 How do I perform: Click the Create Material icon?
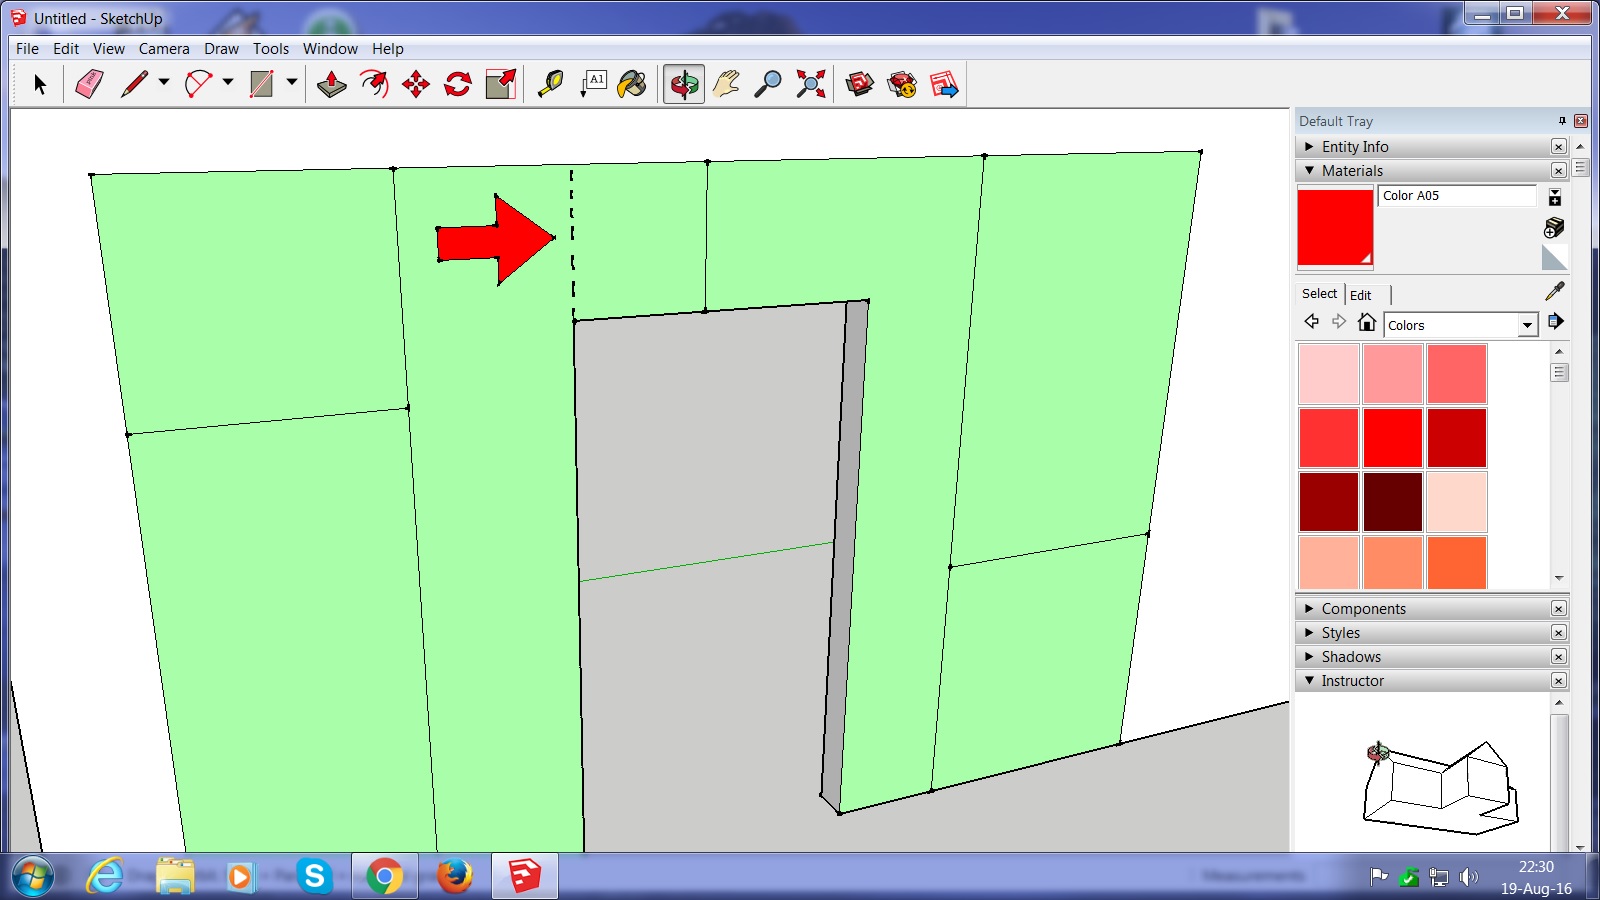point(1554,228)
